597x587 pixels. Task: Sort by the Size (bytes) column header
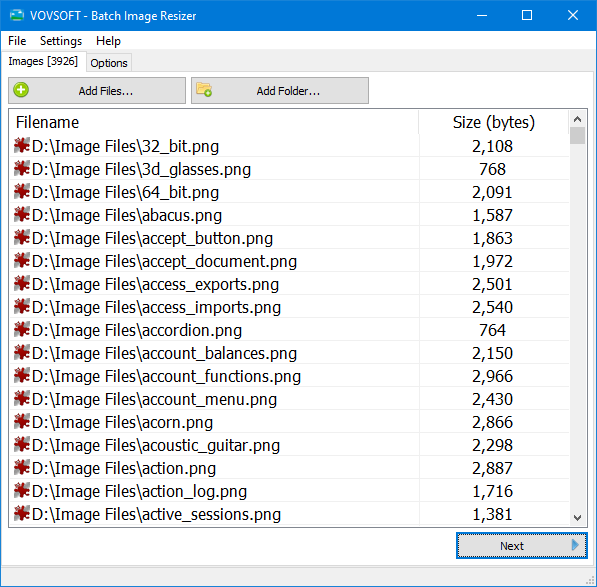(x=494, y=122)
